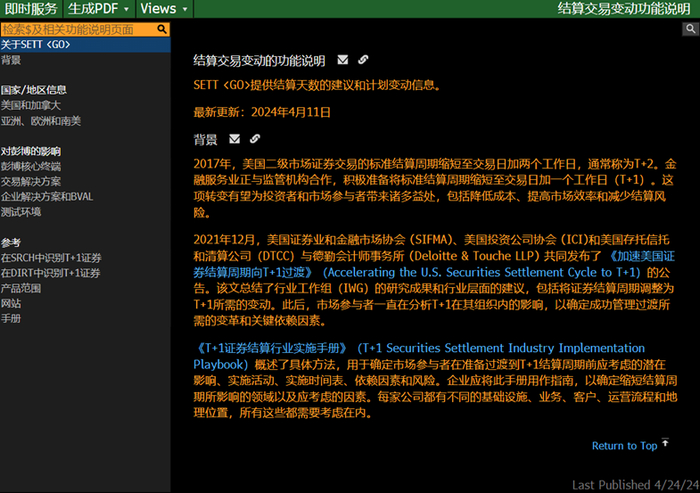The width and height of the screenshot is (700, 493).
Task: Open the 背景 sidebar entry
Action: point(11,60)
